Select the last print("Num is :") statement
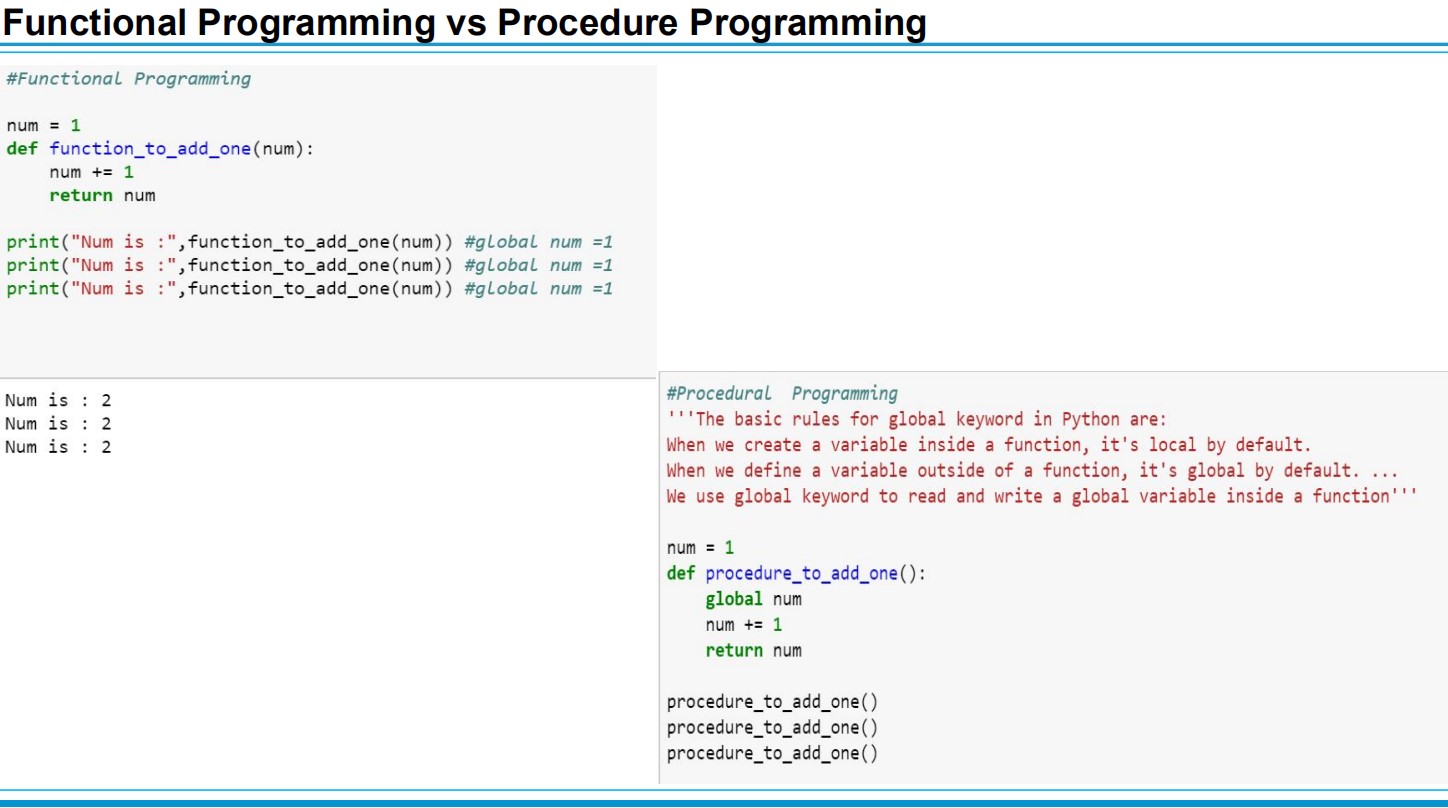 pyautogui.click(x=309, y=289)
